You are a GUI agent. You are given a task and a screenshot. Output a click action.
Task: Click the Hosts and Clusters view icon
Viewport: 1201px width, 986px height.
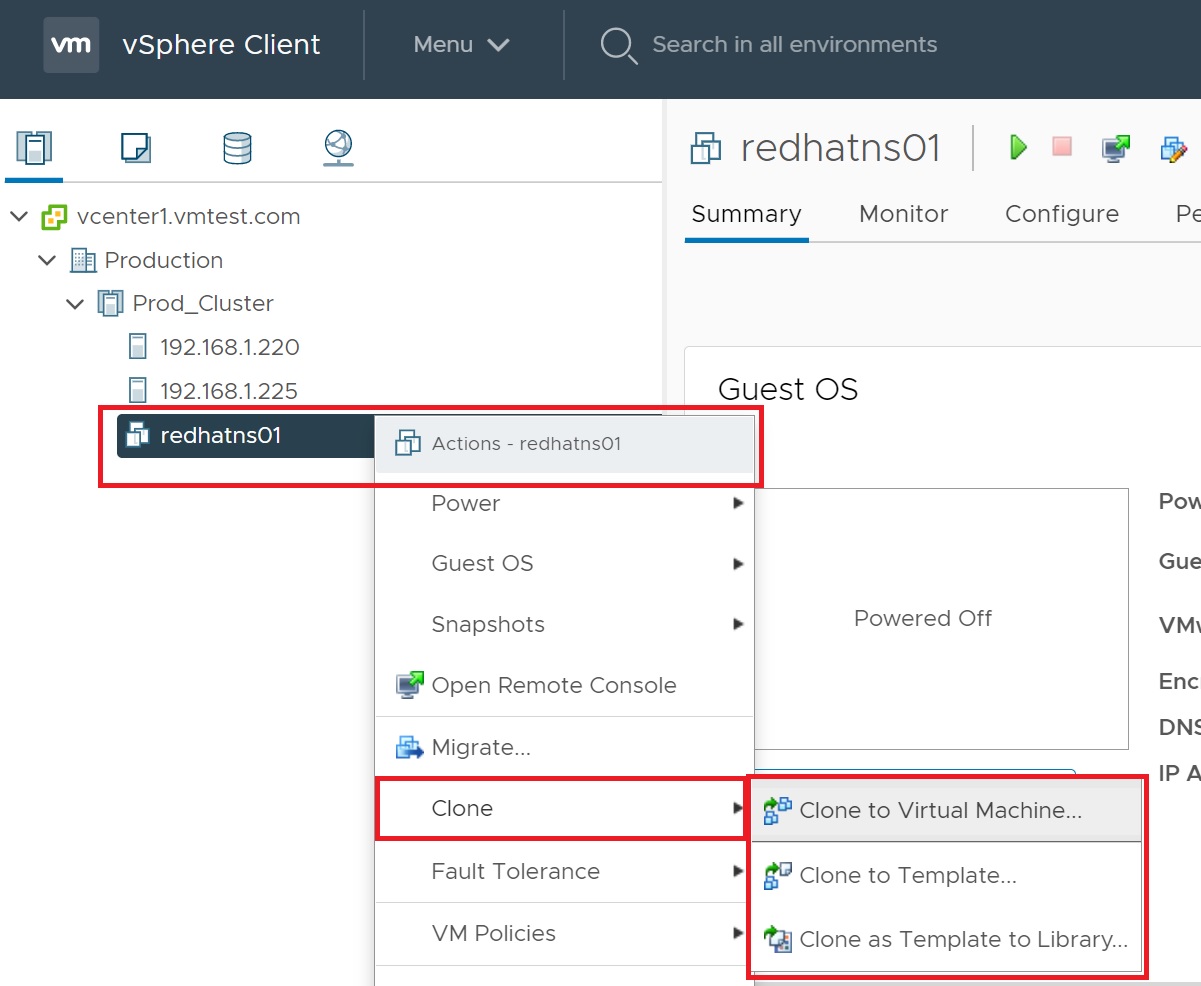pyautogui.click(x=34, y=148)
